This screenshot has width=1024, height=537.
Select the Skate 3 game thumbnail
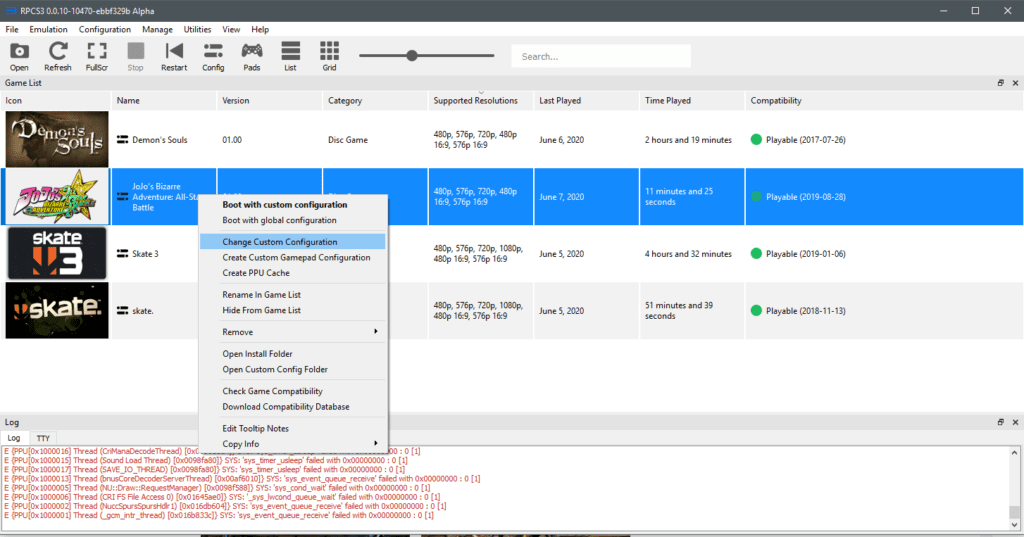click(57, 253)
